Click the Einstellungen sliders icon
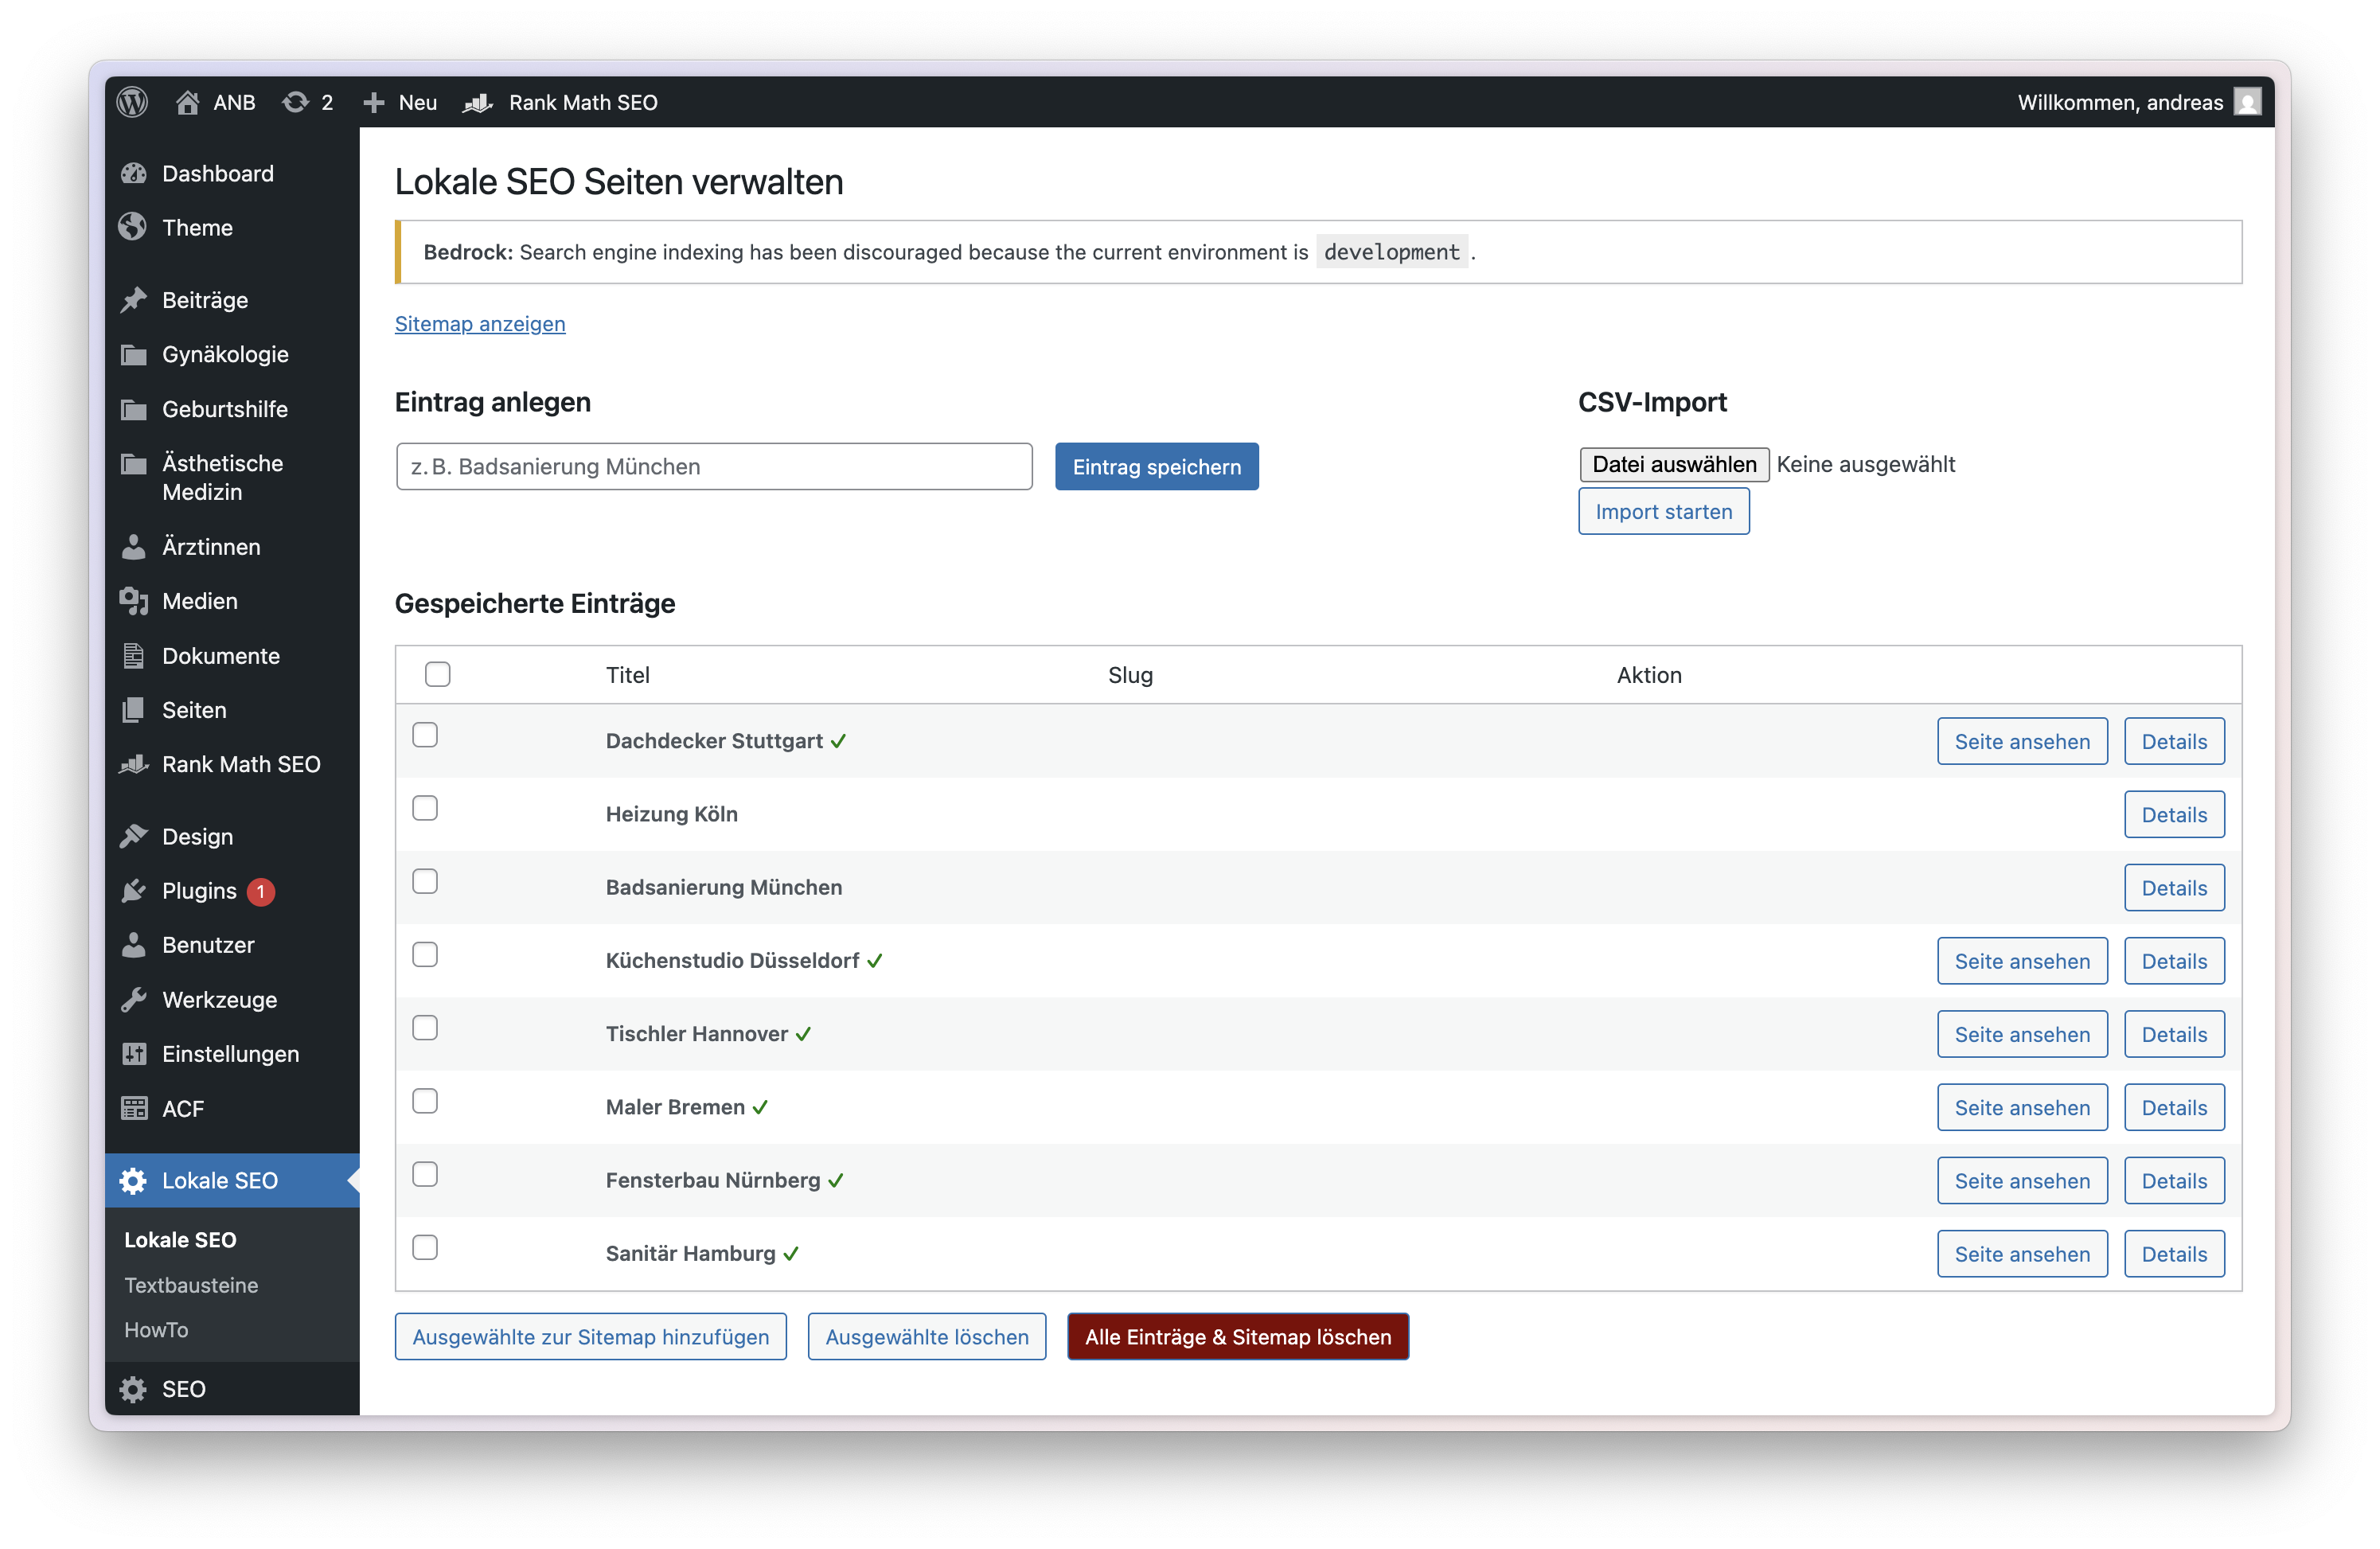Image resolution: width=2380 pixels, height=1549 pixels. click(x=134, y=1054)
